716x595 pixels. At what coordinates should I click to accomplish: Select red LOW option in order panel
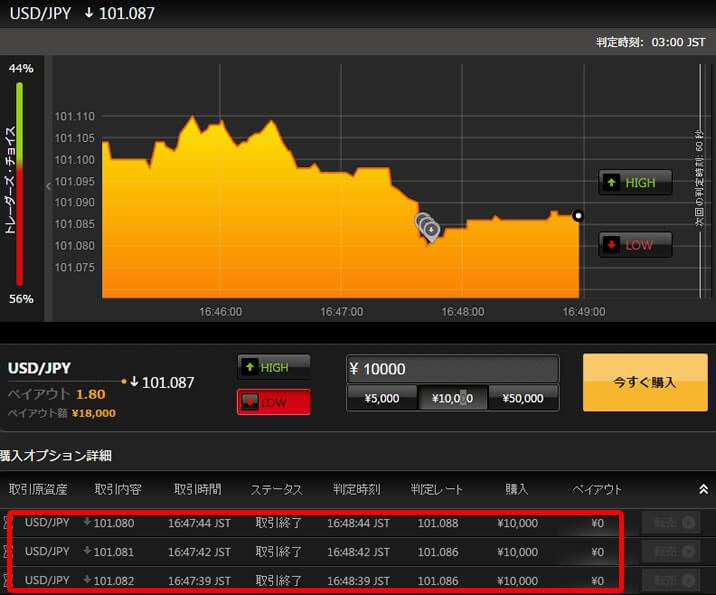(274, 402)
